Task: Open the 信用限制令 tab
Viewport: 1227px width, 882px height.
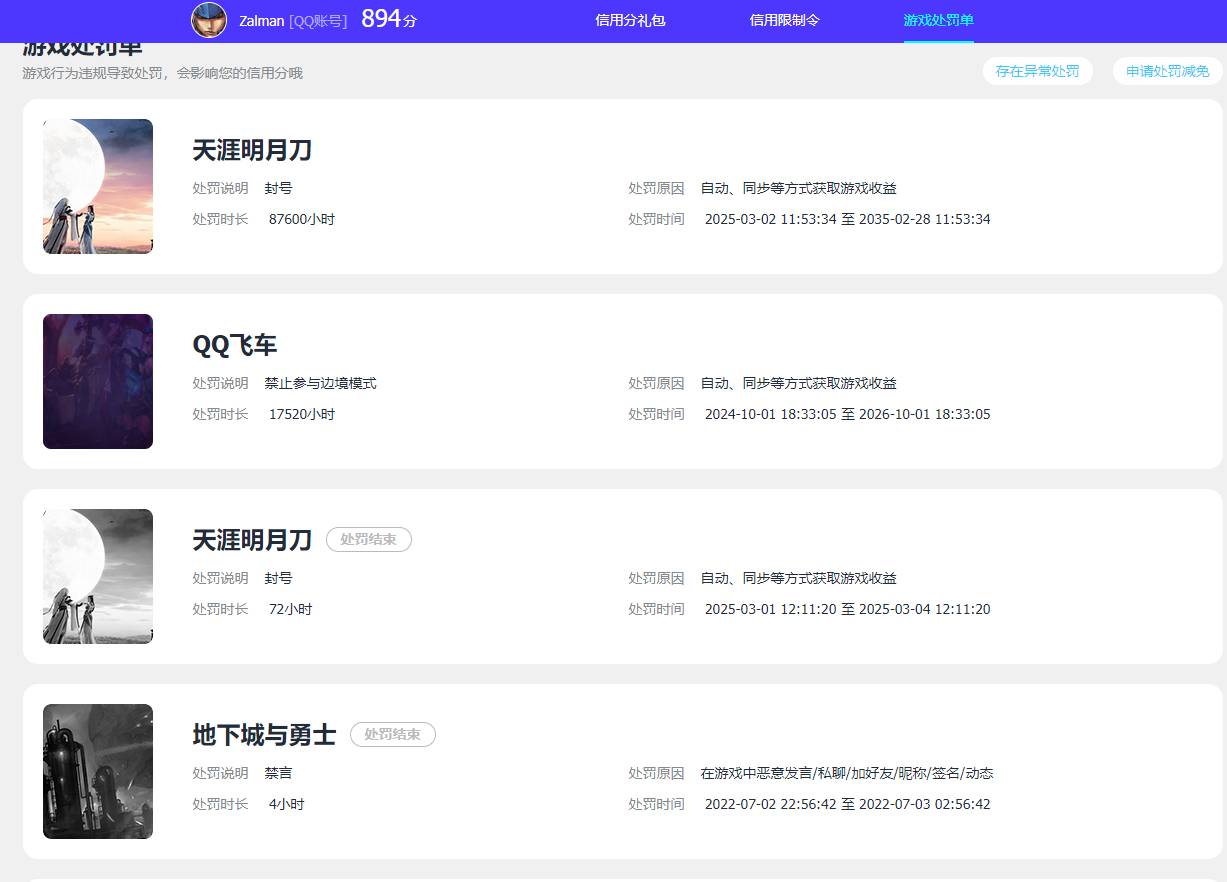Action: click(784, 20)
